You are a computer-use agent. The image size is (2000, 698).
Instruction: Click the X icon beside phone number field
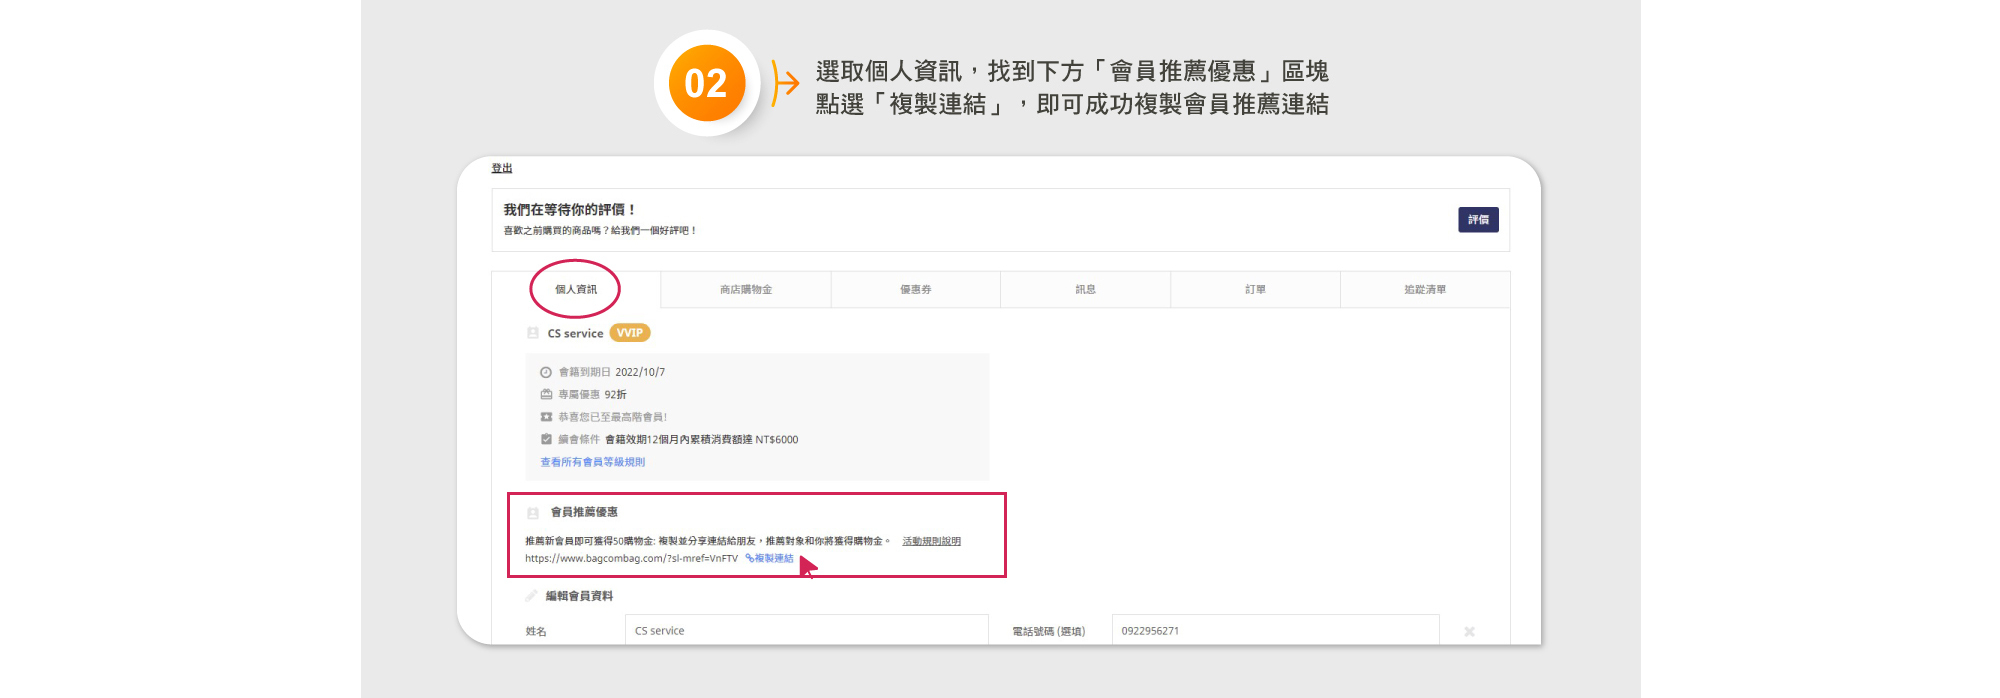coord(1469,631)
